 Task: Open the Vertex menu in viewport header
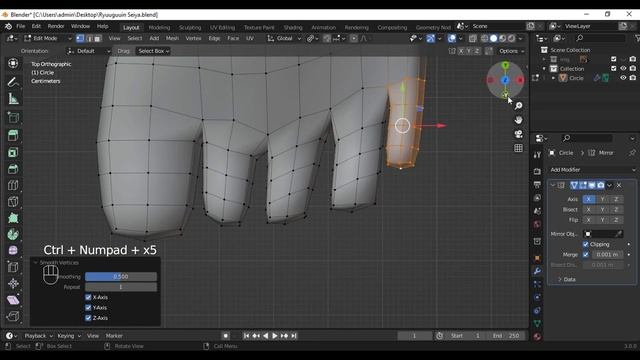pyautogui.click(x=193, y=38)
